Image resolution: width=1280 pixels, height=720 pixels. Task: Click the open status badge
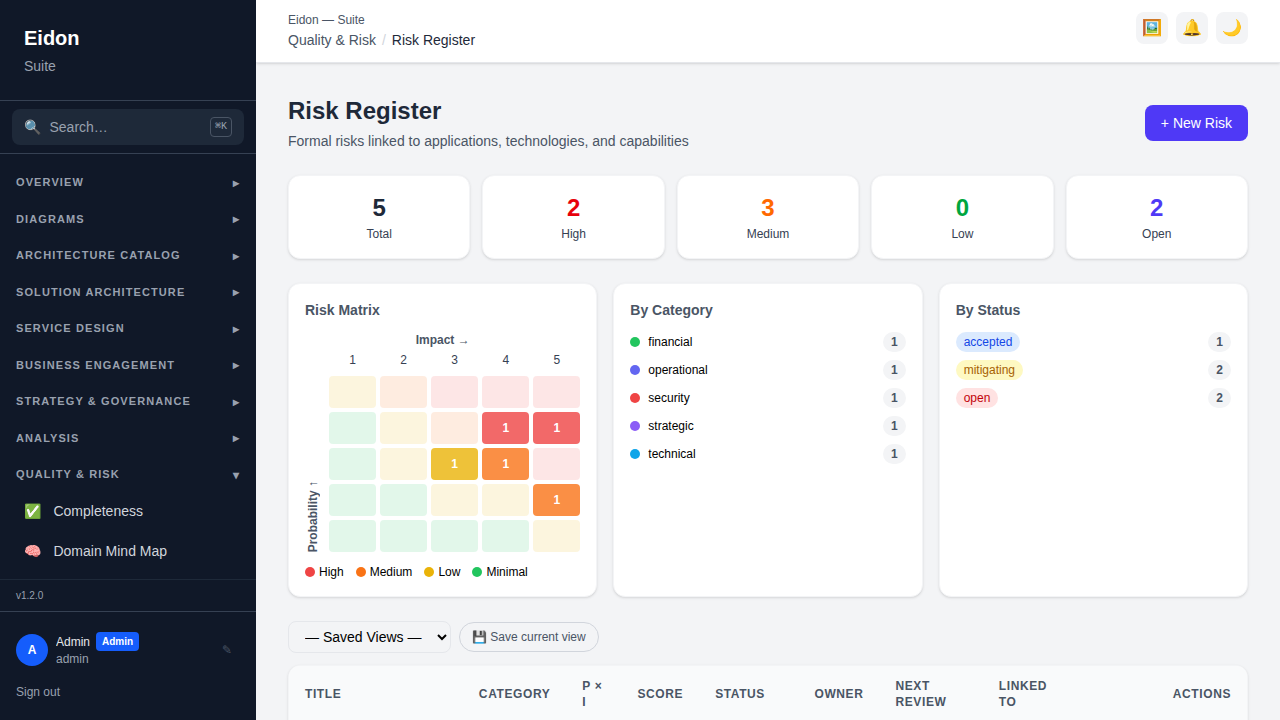[x=977, y=398]
